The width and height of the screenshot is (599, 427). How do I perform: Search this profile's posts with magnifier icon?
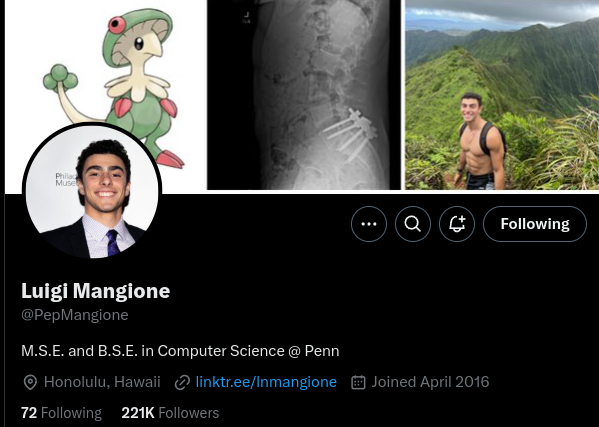[x=413, y=224]
